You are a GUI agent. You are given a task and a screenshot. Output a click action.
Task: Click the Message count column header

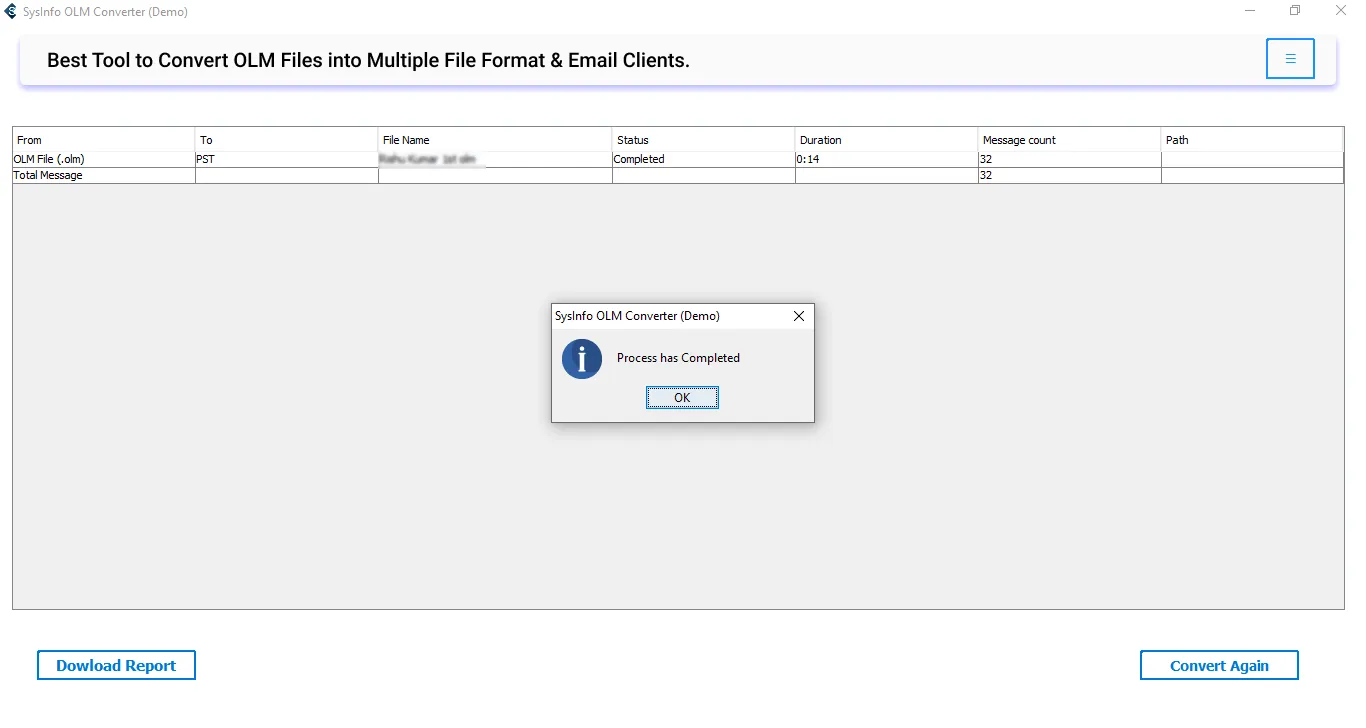point(1068,140)
